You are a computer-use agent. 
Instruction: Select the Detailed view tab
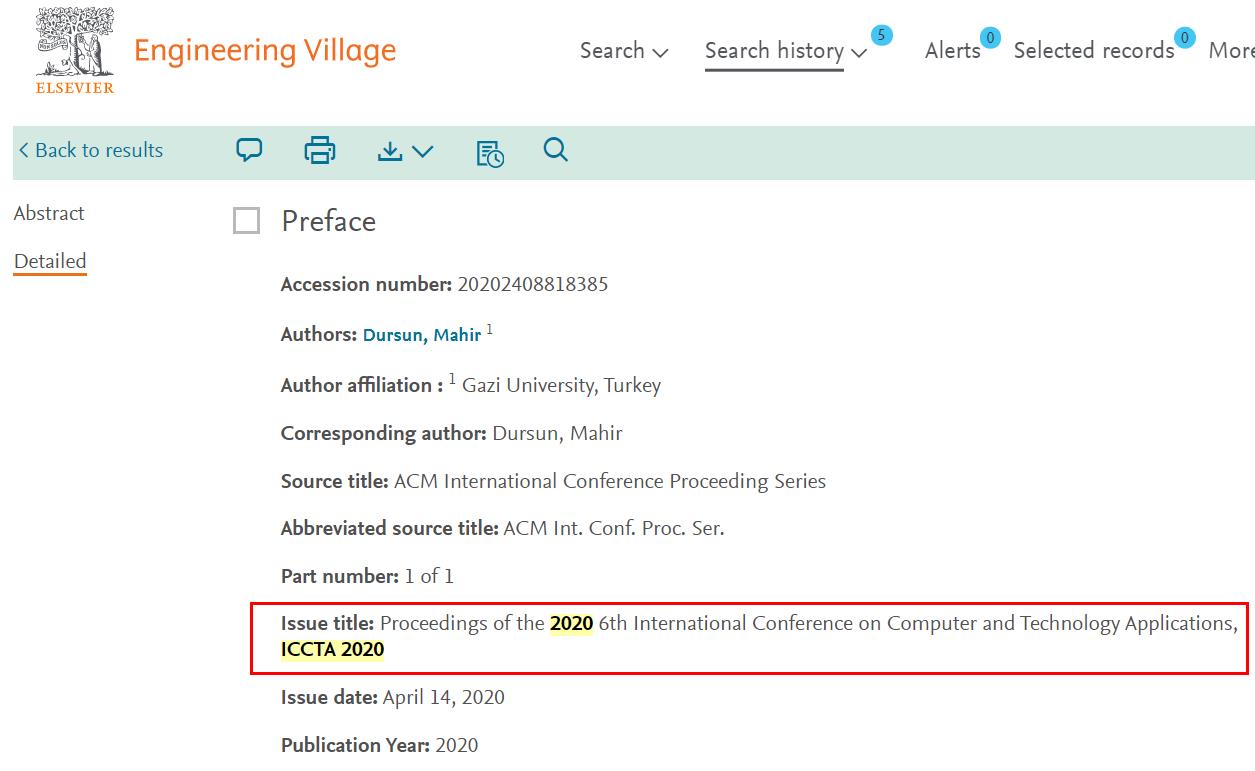(50, 261)
